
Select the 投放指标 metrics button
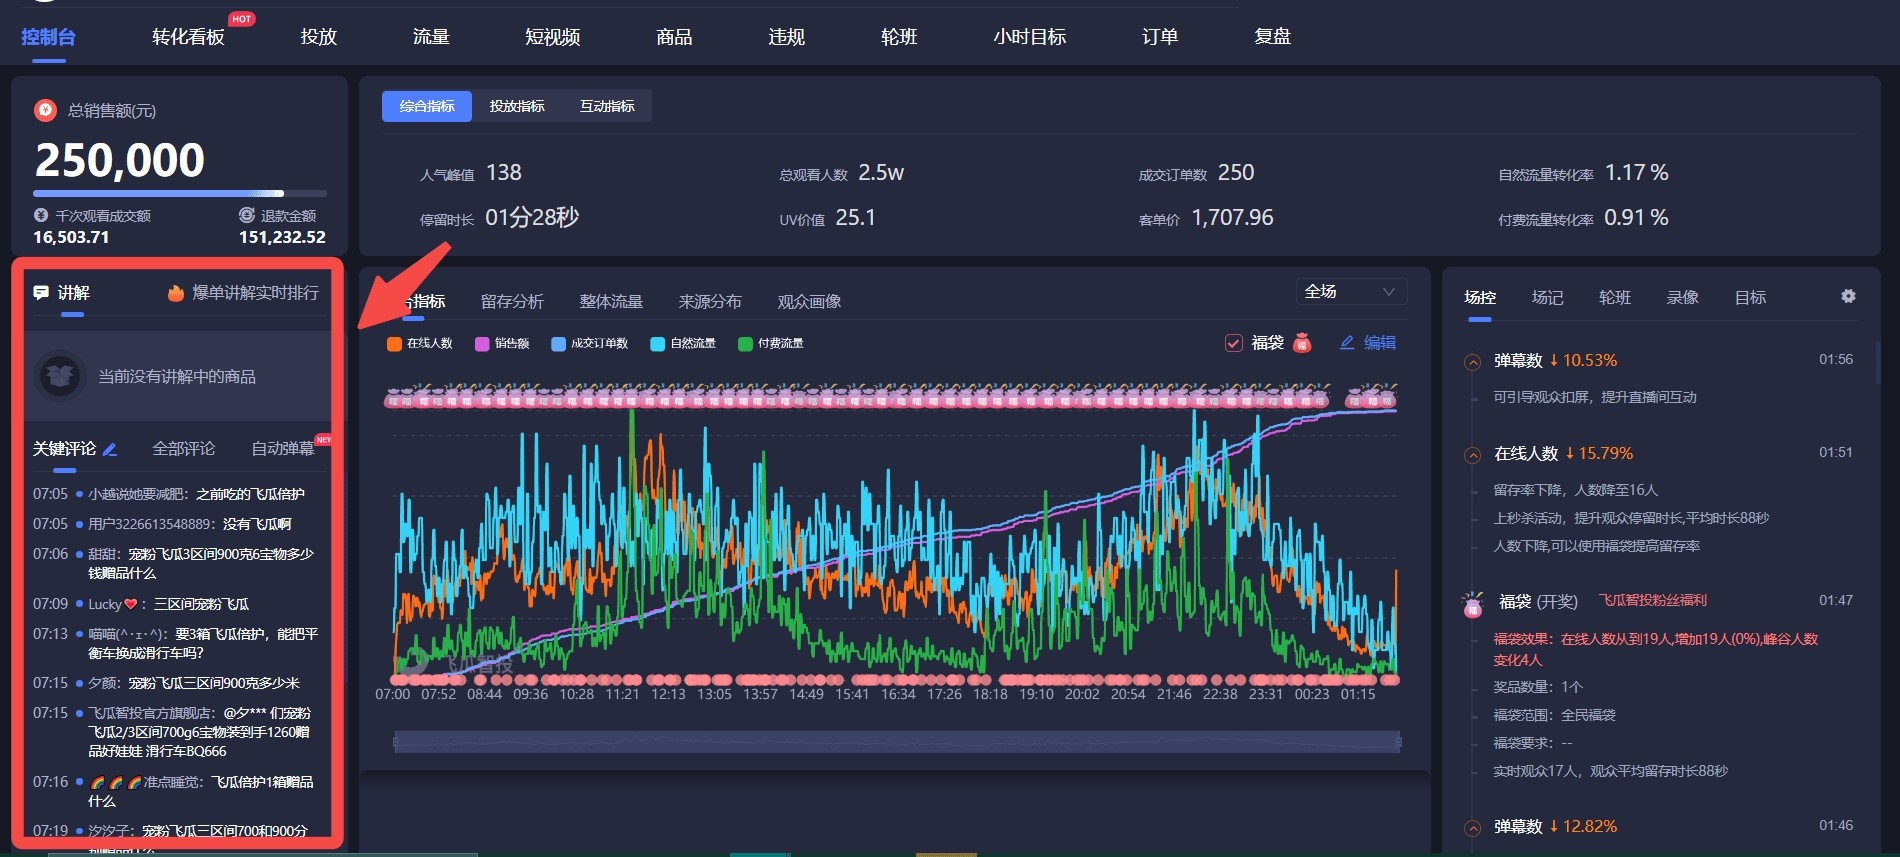tap(517, 106)
